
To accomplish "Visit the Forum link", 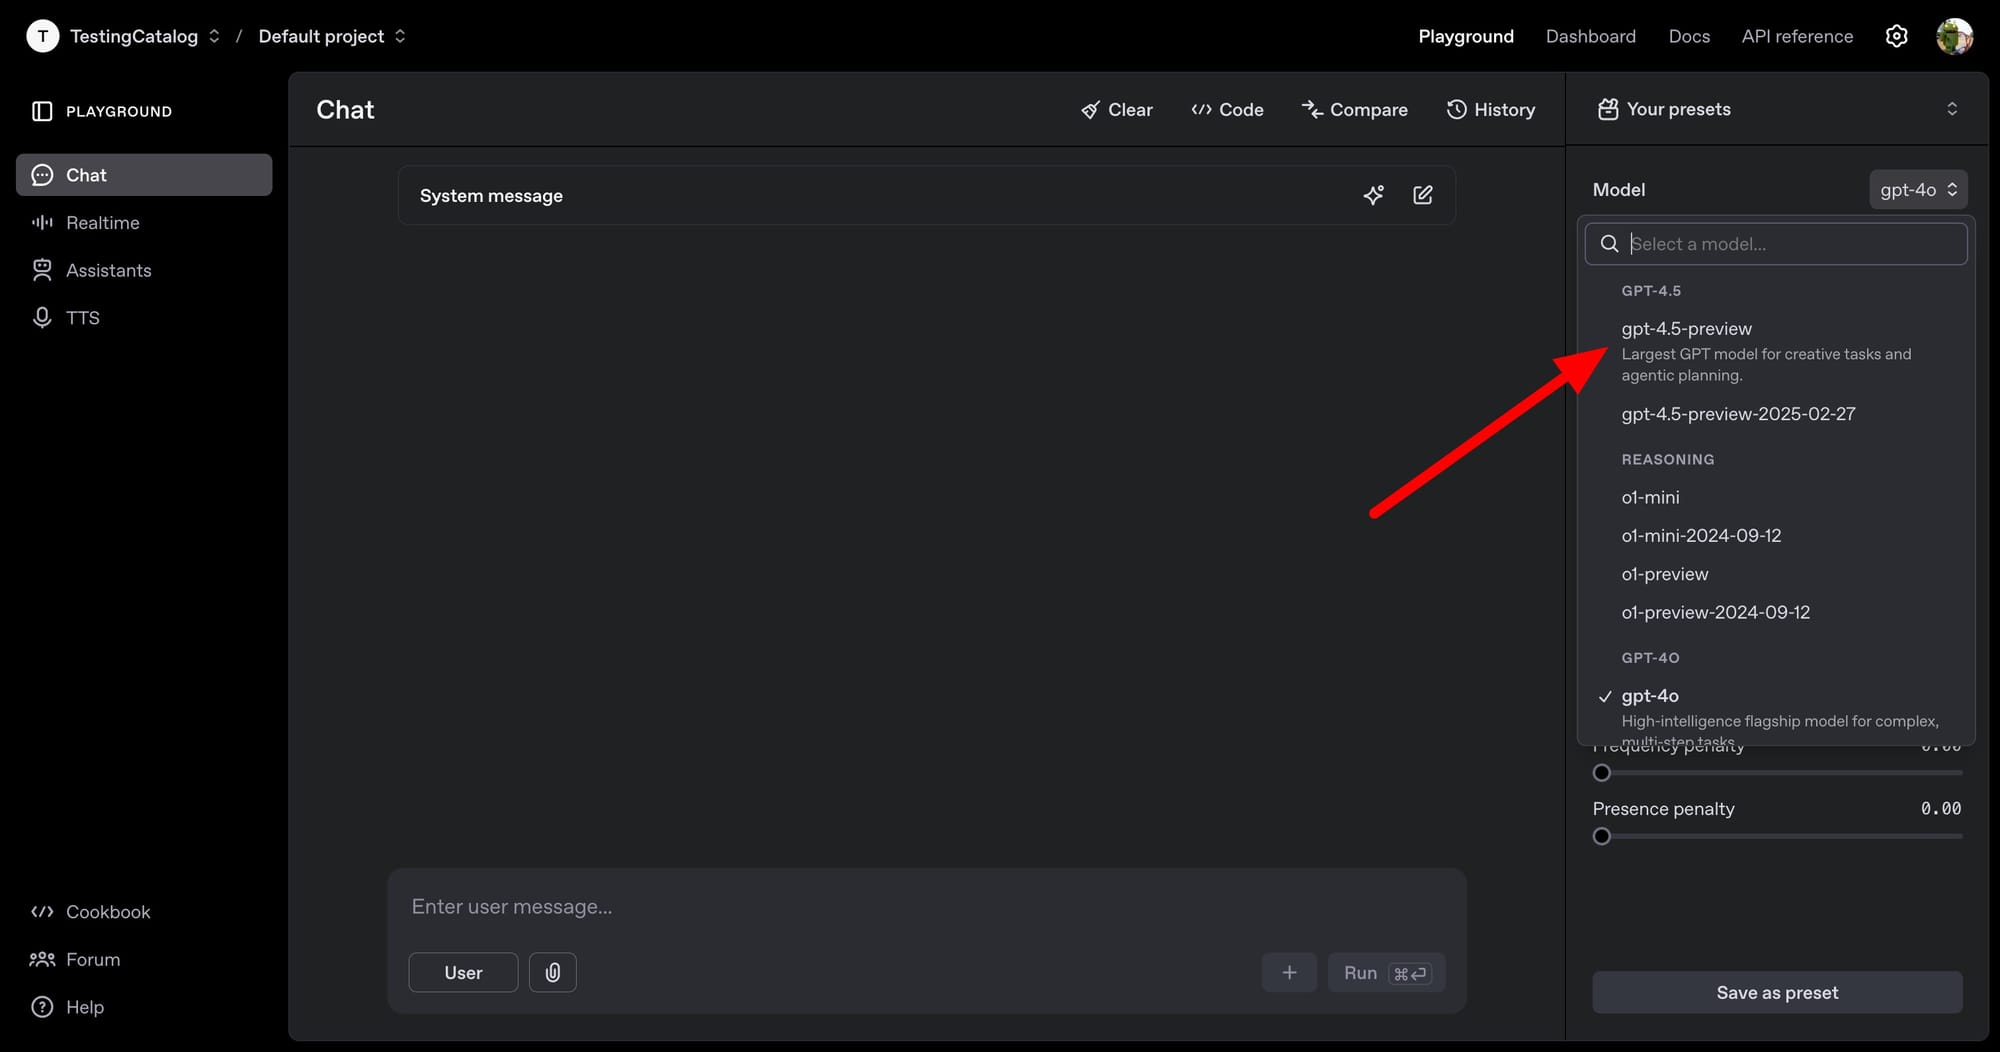I will pos(76,960).
